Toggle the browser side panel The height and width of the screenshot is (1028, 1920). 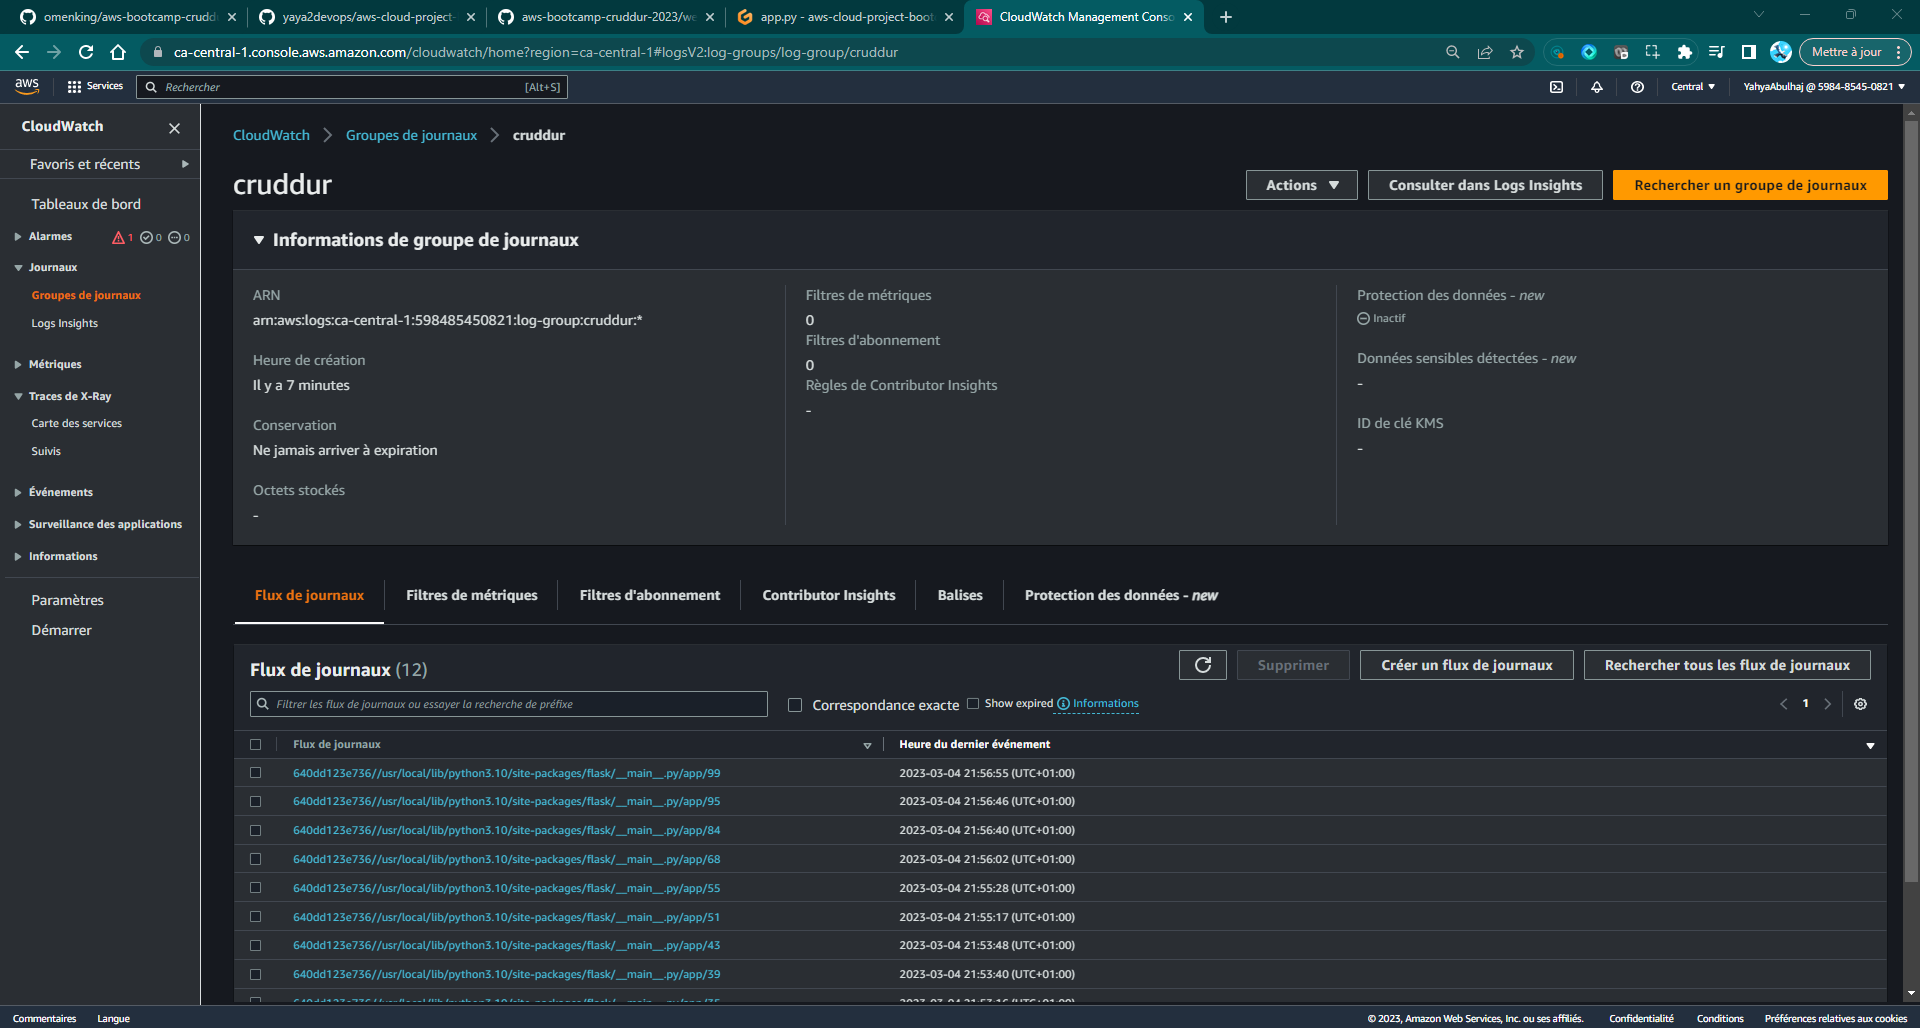pos(1749,52)
